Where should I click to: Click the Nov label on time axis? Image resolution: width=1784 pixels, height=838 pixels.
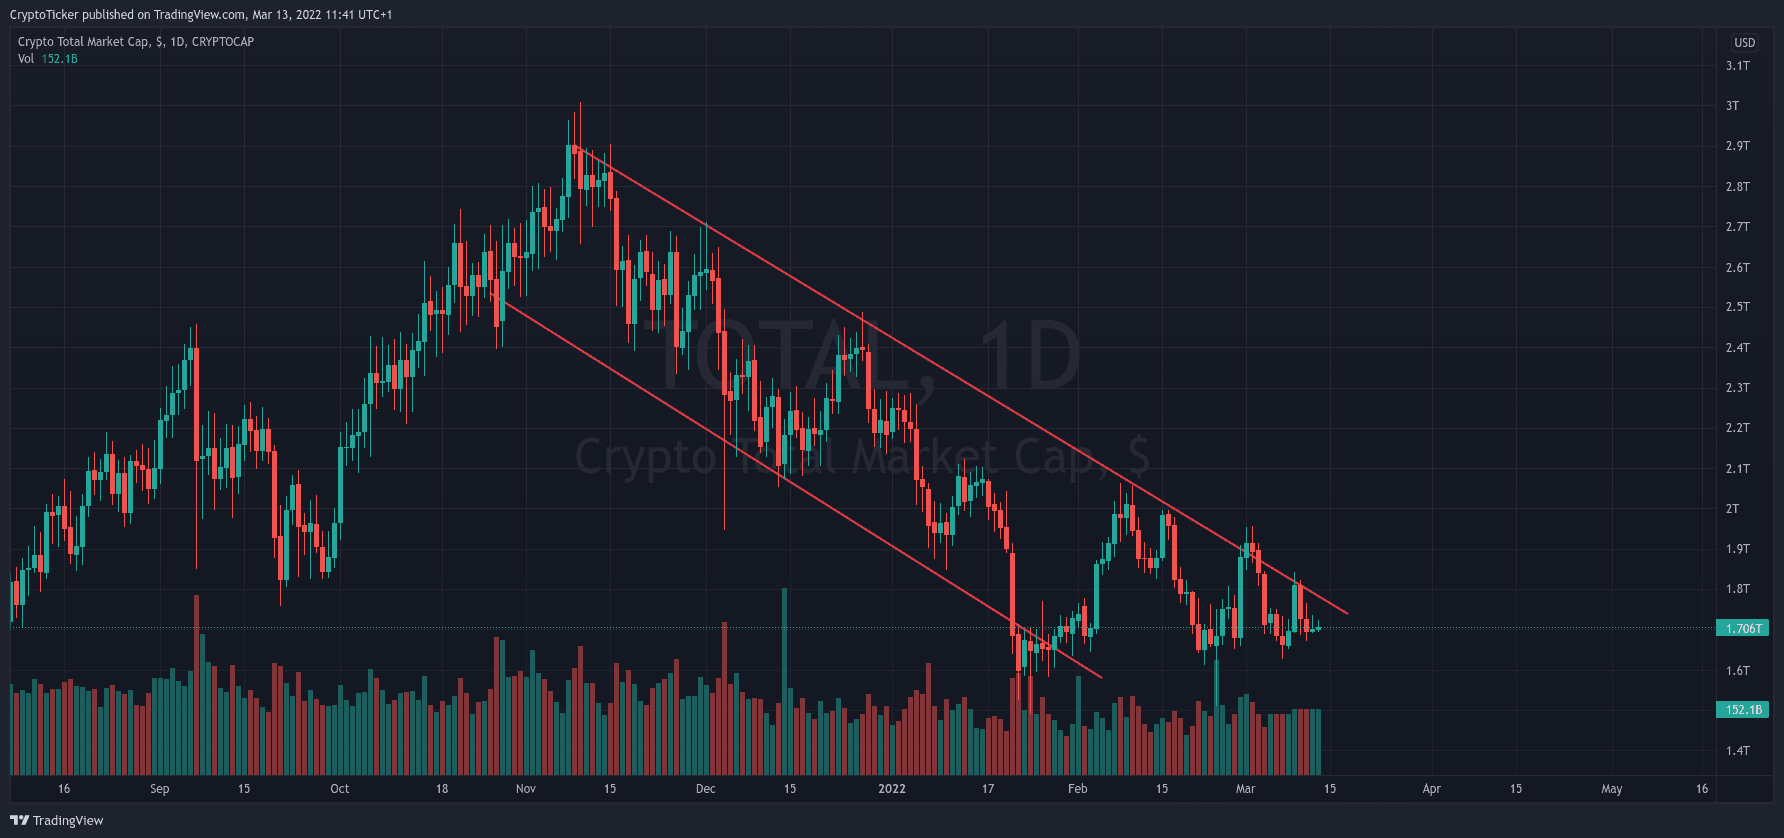tap(526, 789)
